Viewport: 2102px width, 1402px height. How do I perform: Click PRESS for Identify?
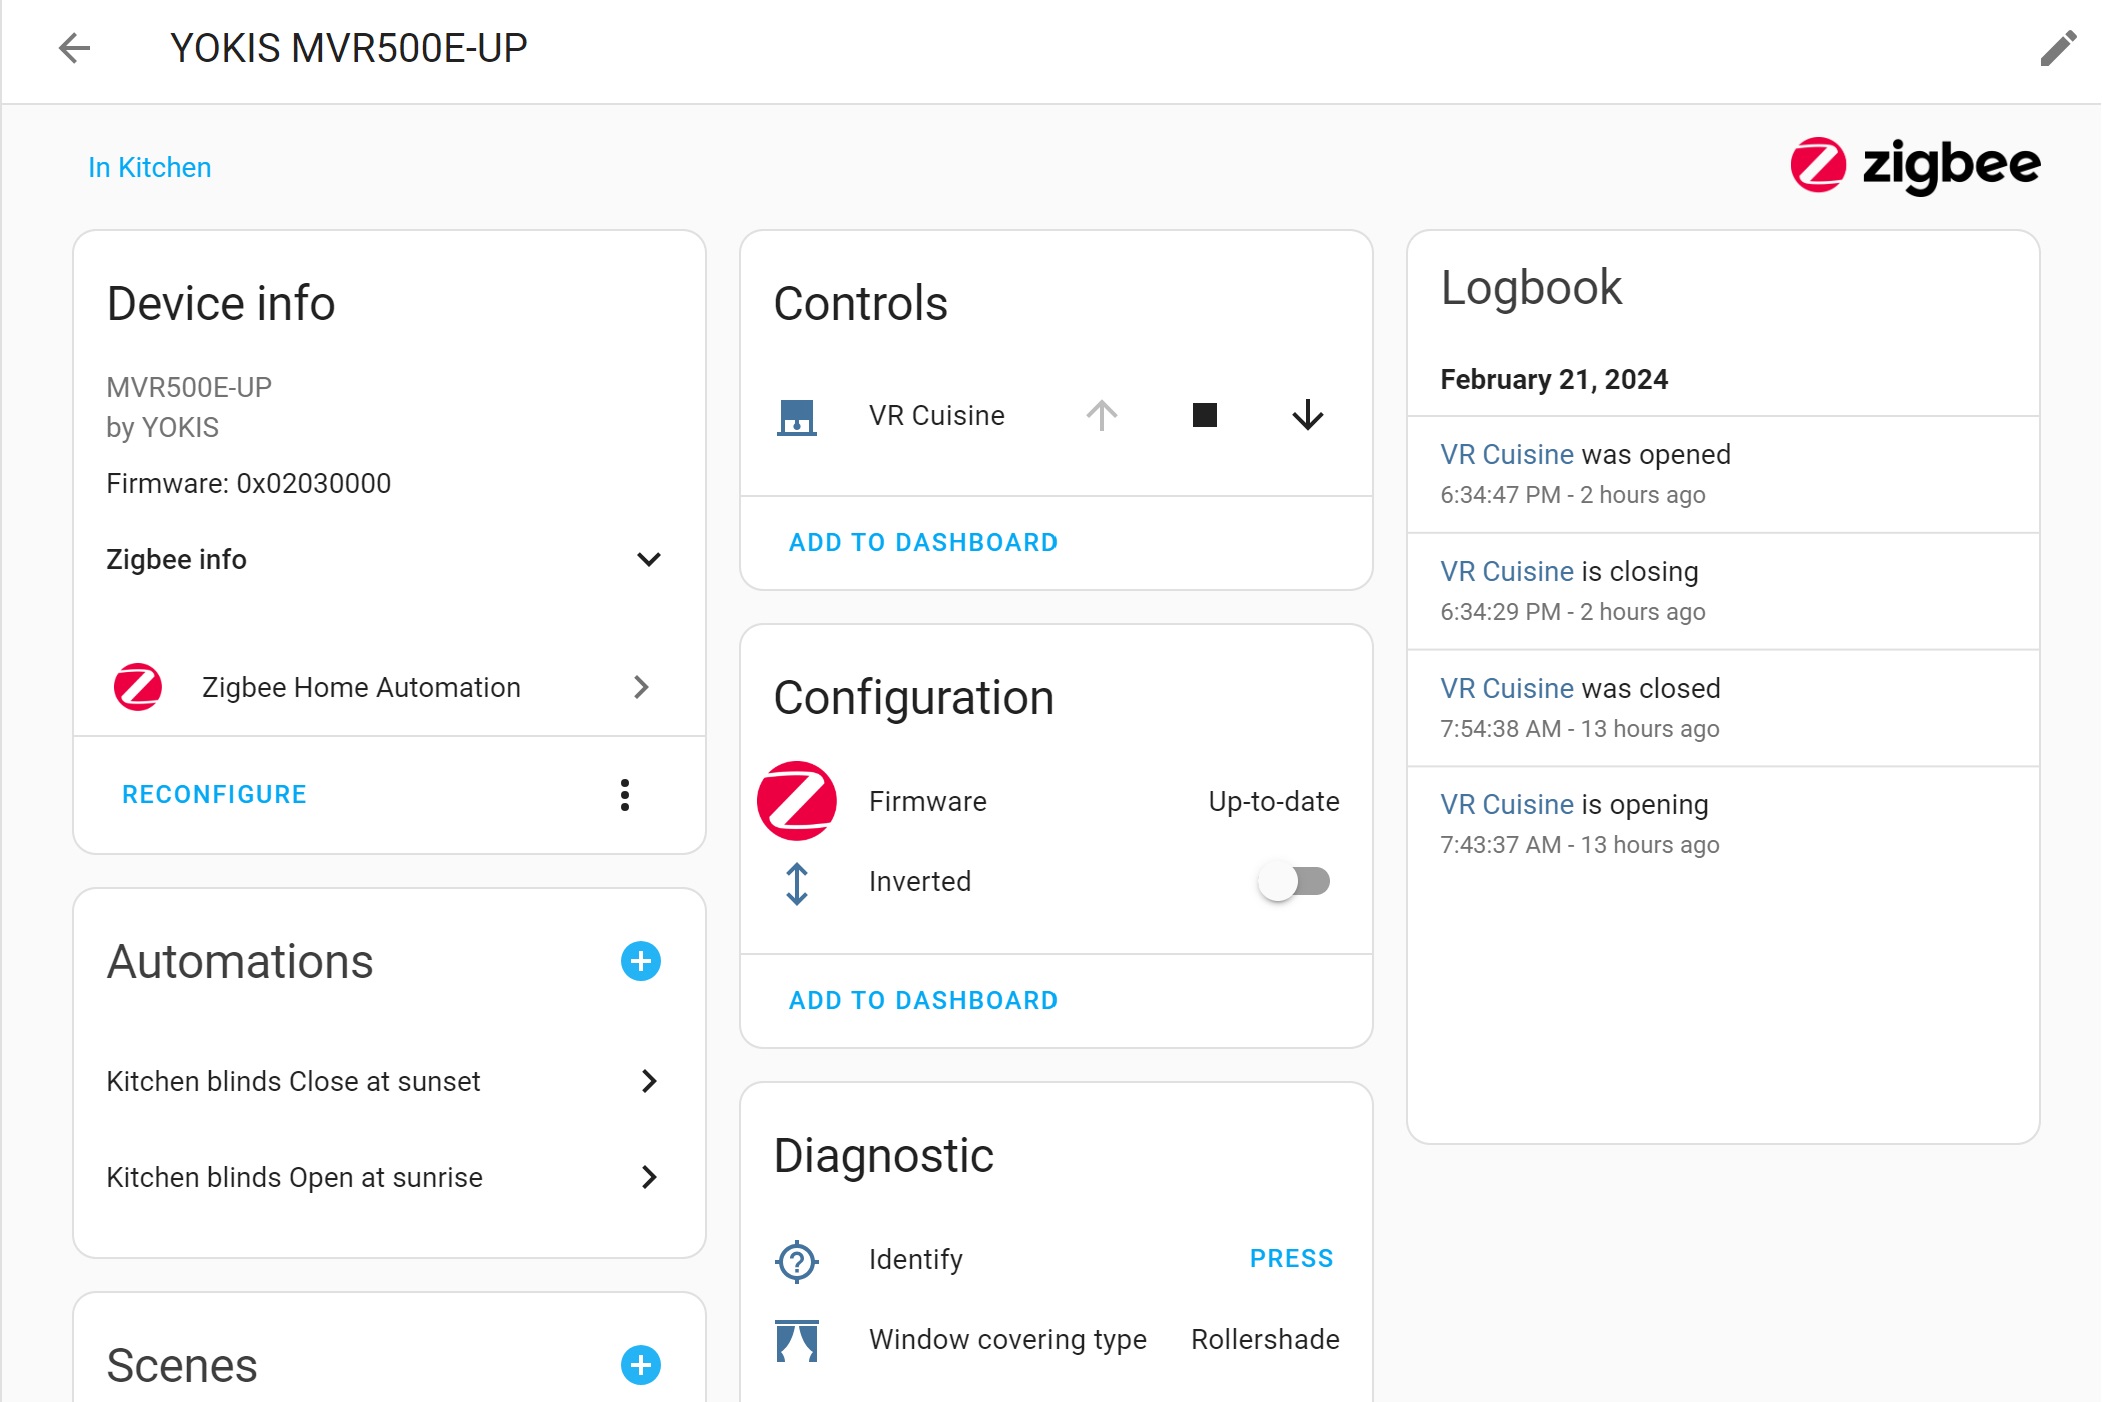click(1291, 1259)
